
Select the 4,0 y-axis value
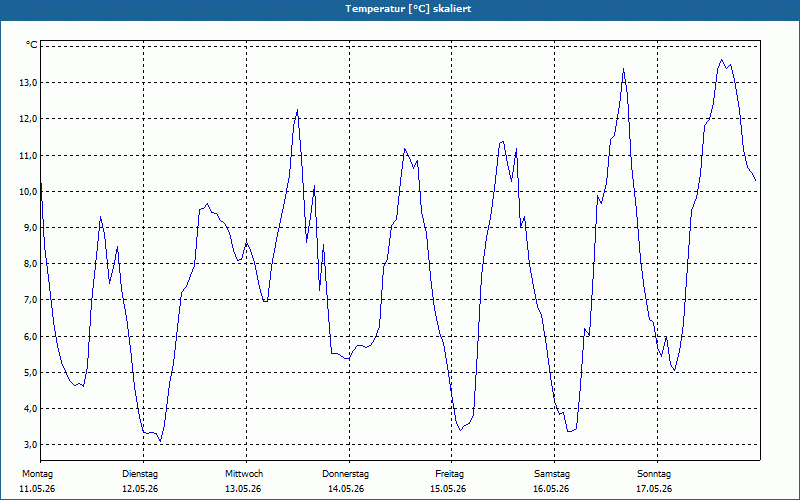coord(30,409)
